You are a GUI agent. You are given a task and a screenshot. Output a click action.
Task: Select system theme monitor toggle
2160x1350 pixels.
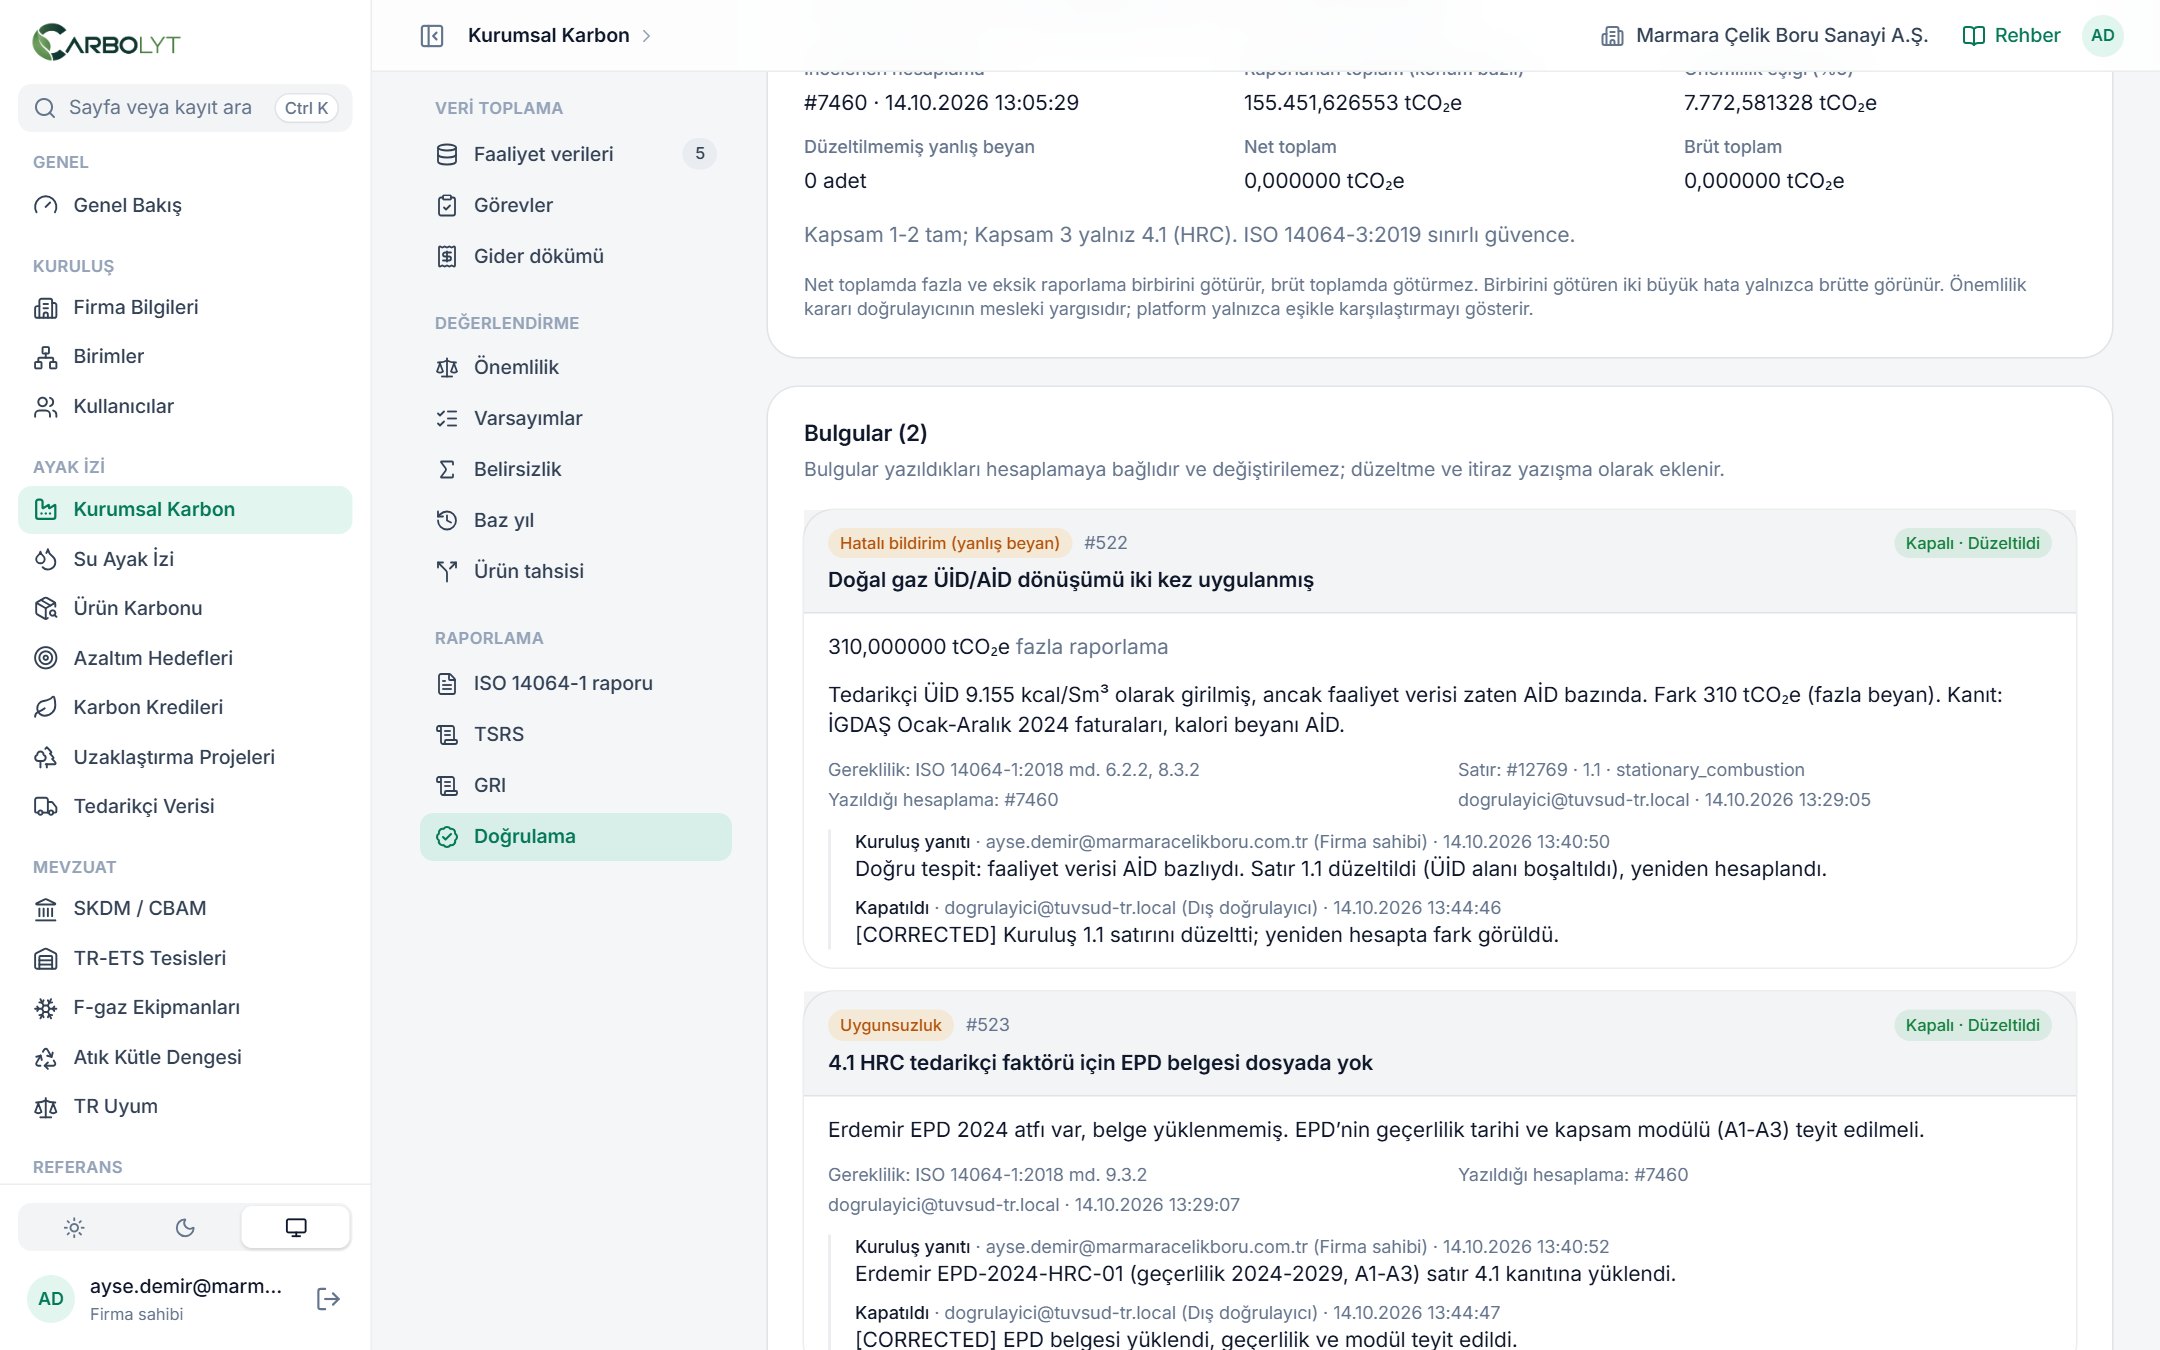tap(296, 1228)
